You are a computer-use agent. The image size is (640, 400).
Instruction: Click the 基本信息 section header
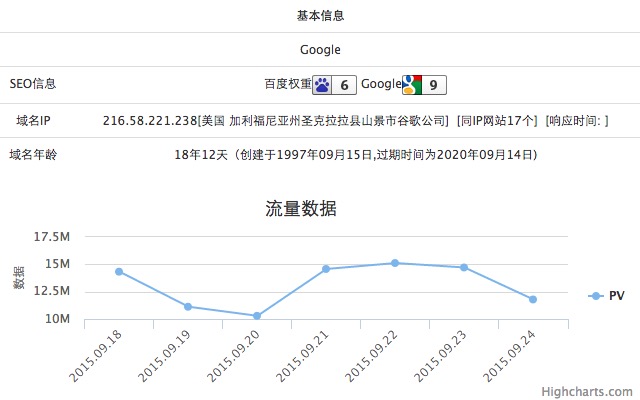pyautogui.click(x=320, y=16)
